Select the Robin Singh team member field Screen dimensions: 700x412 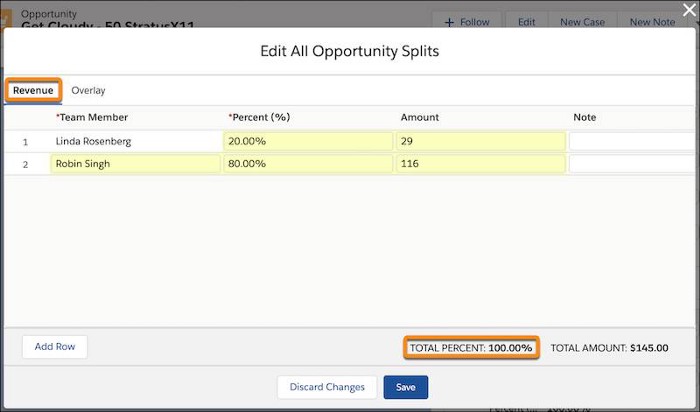coord(135,163)
